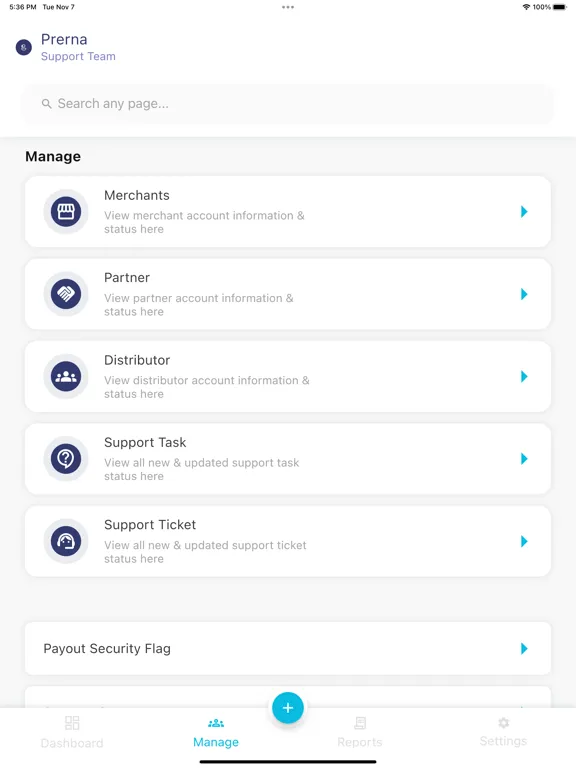This screenshot has height=768, width=576.
Task: Expand Partner using its blue arrow
Action: coord(524,294)
